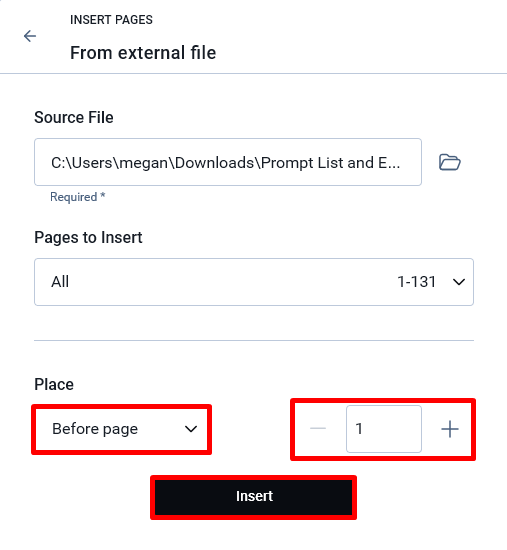Viewport: 507px width, 550px height.
Task: Click the Pages to Insert label
Action: [x=88, y=237]
